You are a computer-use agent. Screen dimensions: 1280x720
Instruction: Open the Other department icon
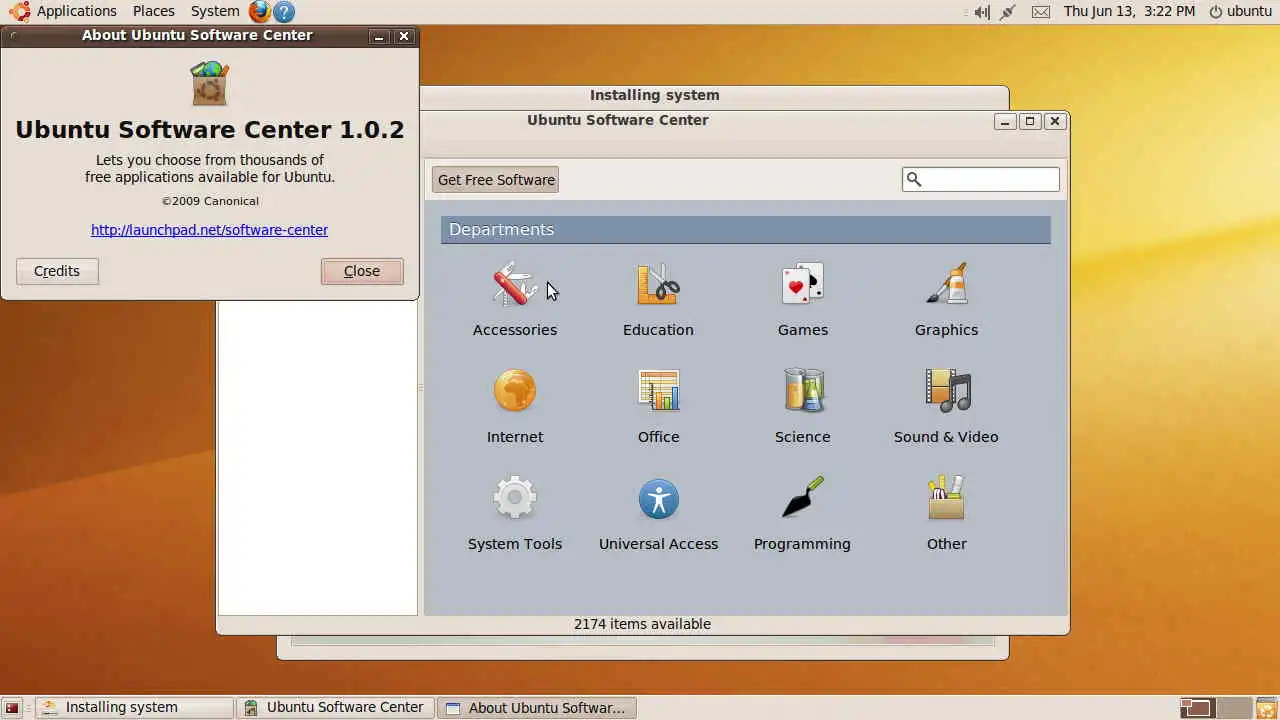point(946,498)
